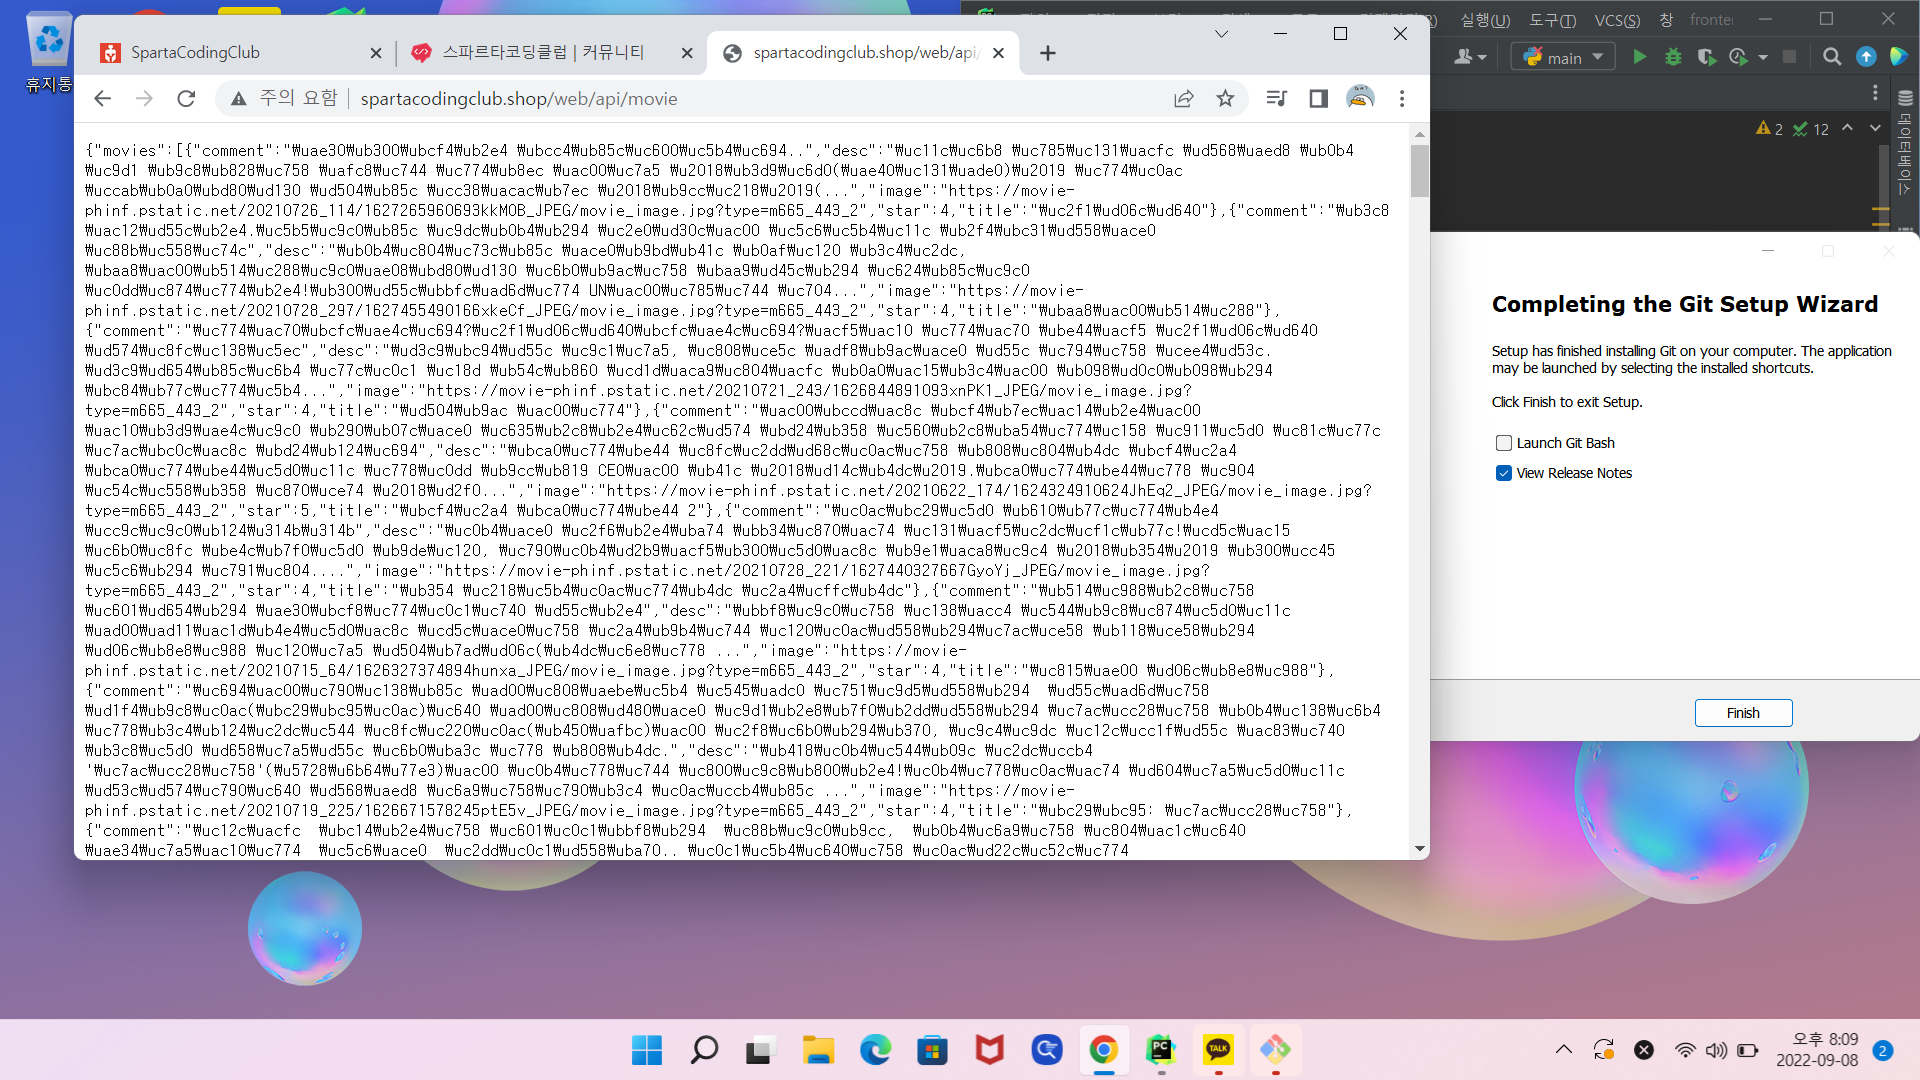
Task: Open taskbar Search
Action: (x=704, y=1050)
